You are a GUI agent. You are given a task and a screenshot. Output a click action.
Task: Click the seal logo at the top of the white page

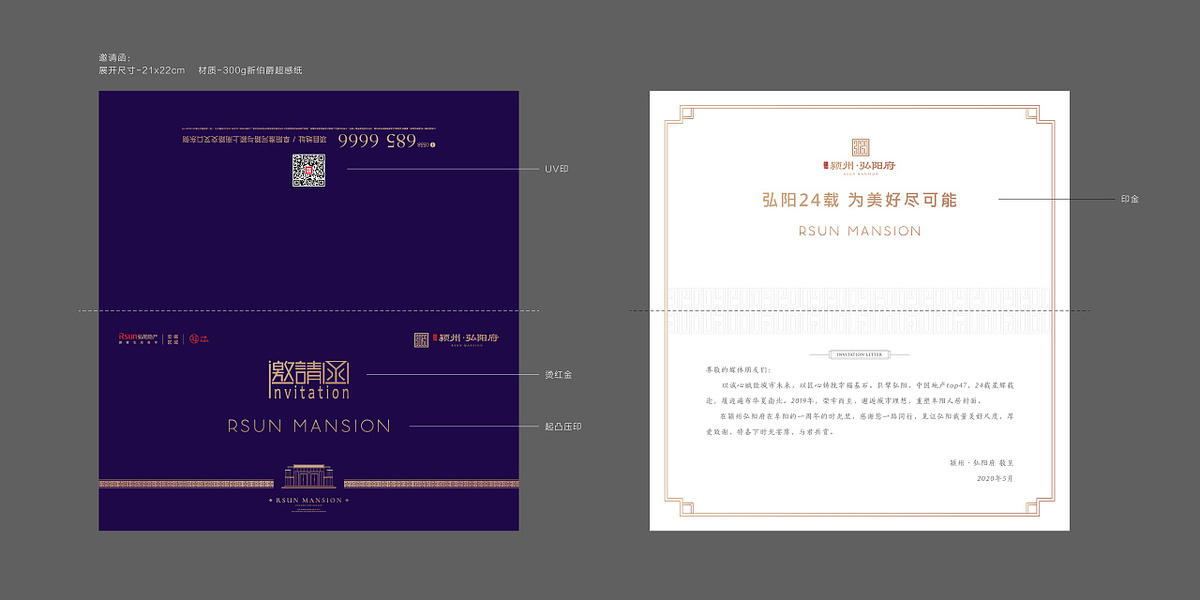click(x=859, y=147)
